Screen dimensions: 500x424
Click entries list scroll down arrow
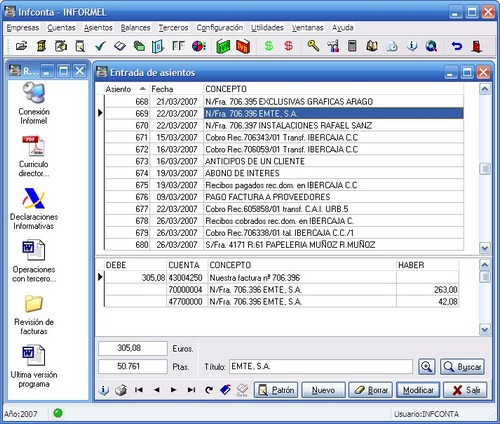click(x=485, y=248)
